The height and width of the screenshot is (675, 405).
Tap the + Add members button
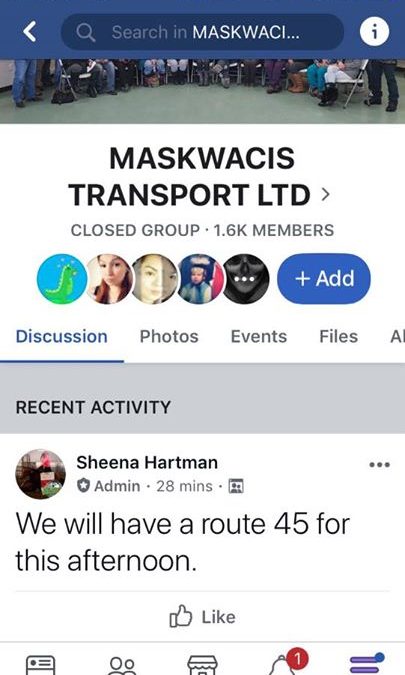tap(324, 279)
